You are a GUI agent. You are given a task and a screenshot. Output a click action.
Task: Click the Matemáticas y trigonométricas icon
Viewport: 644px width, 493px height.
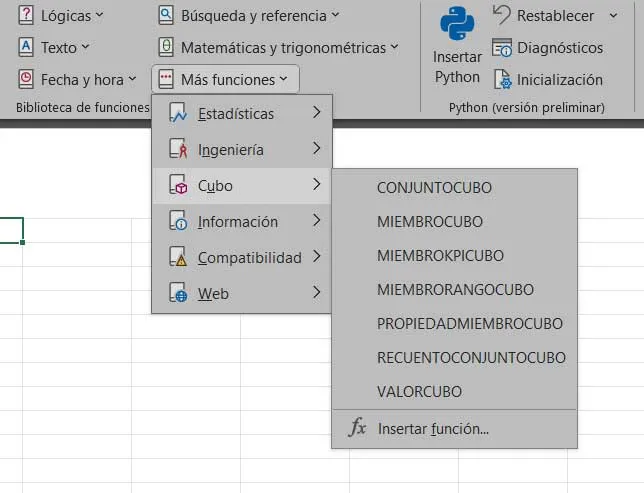click(166, 47)
